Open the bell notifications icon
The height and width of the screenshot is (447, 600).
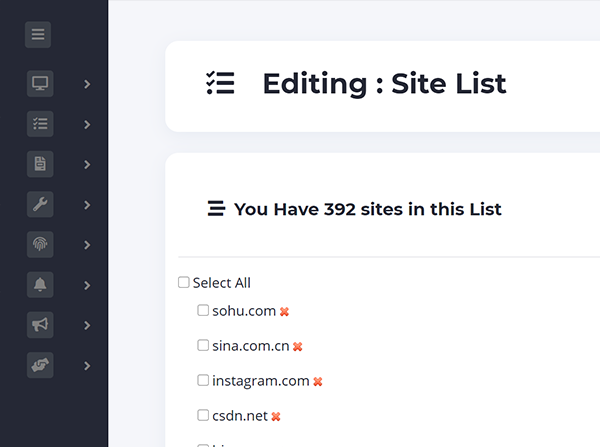click(40, 285)
